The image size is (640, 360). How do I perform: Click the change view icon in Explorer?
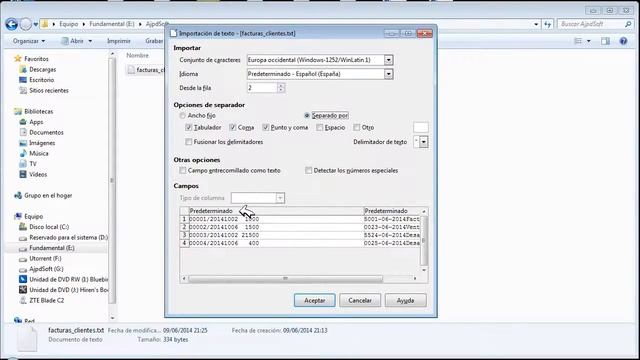click(578, 41)
